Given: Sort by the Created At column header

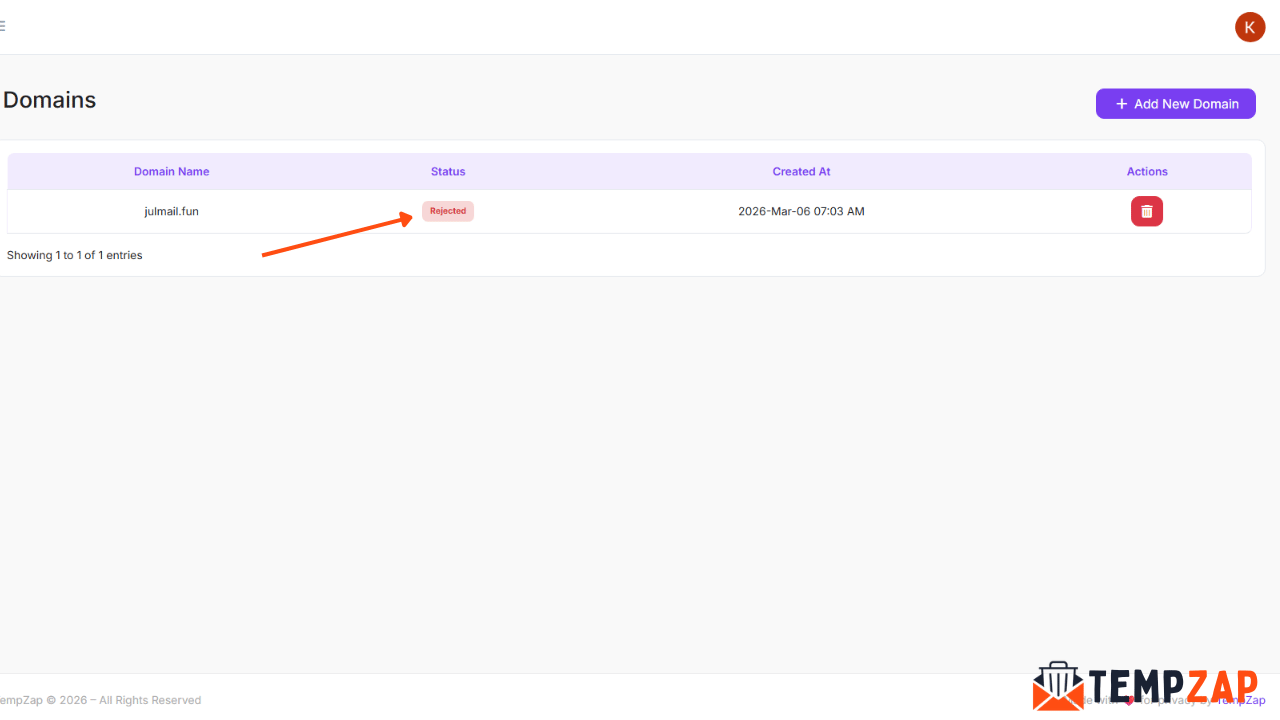Looking at the screenshot, I should [800, 171].
